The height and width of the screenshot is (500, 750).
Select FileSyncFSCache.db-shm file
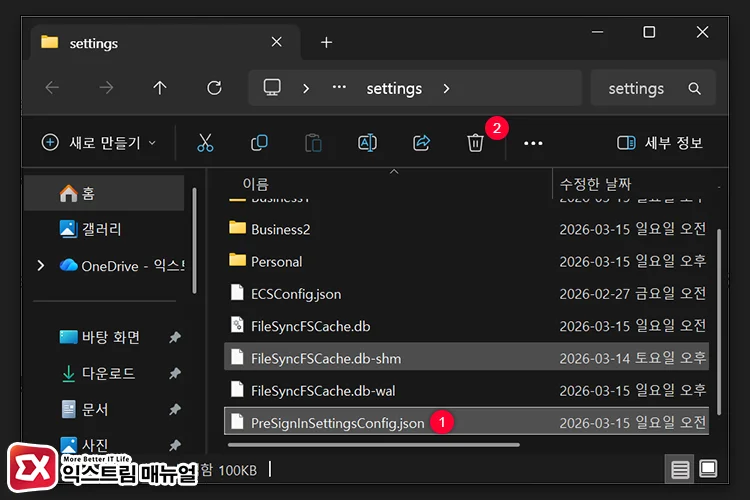click(466, 358)
